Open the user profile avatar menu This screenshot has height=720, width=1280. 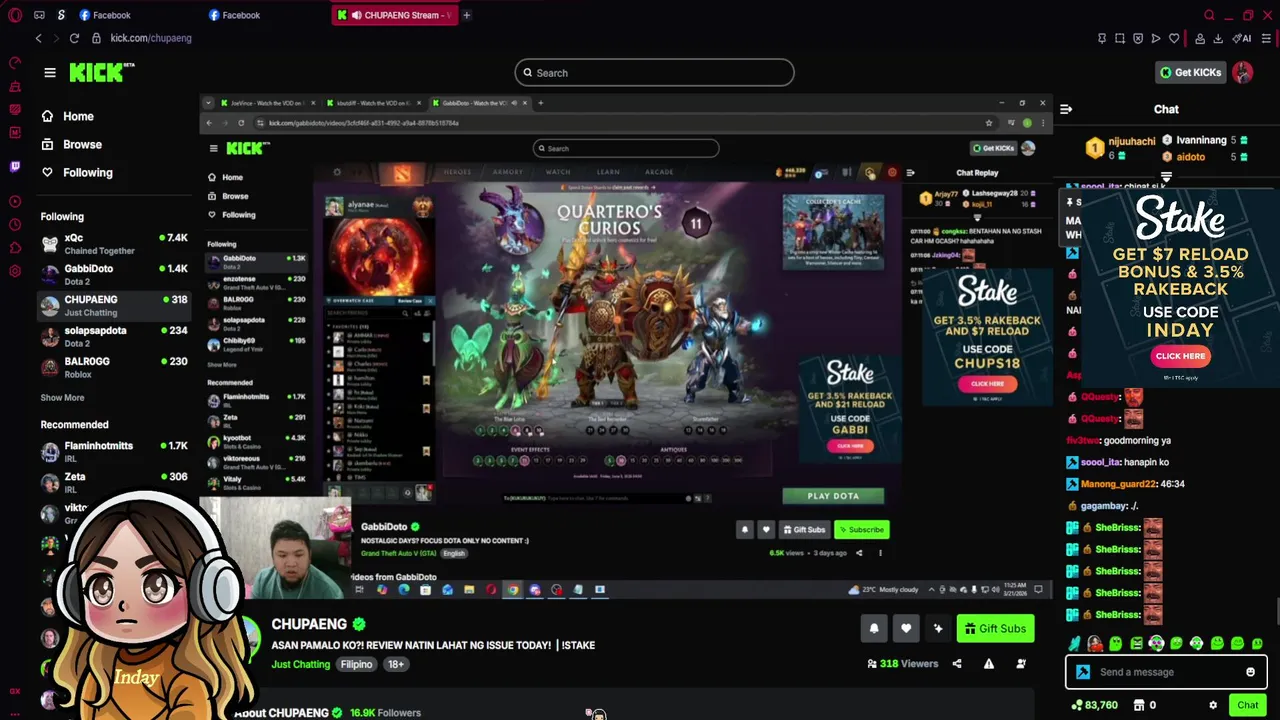(x=1243, y=72)
